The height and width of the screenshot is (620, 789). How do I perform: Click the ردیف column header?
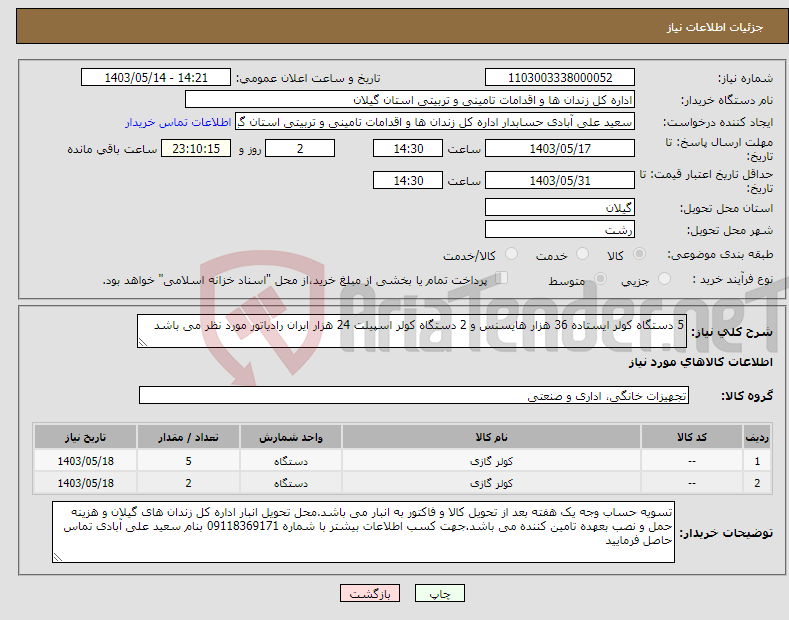(x=757, y=437)
